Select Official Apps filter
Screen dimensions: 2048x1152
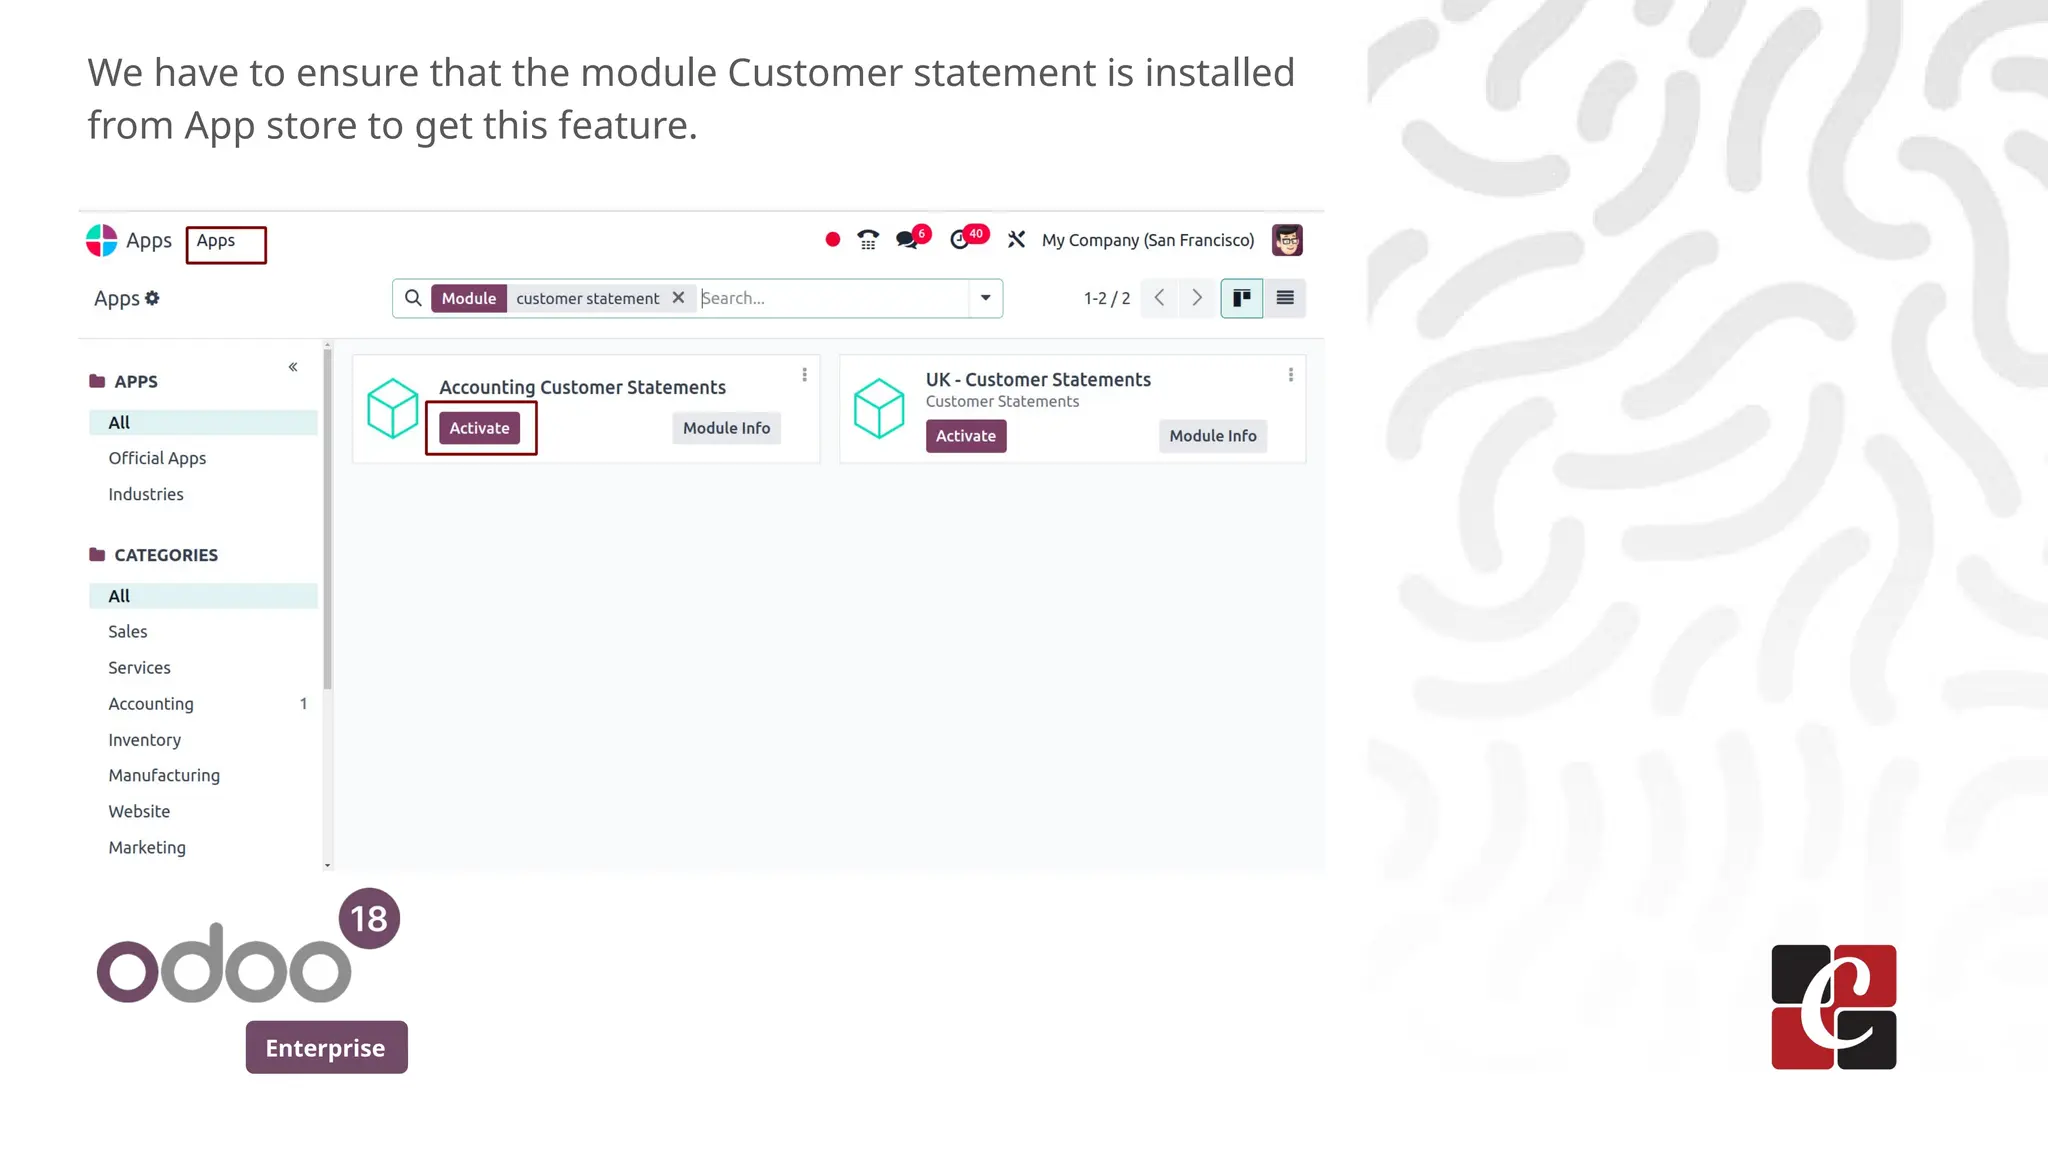click(x=157, y=458)
